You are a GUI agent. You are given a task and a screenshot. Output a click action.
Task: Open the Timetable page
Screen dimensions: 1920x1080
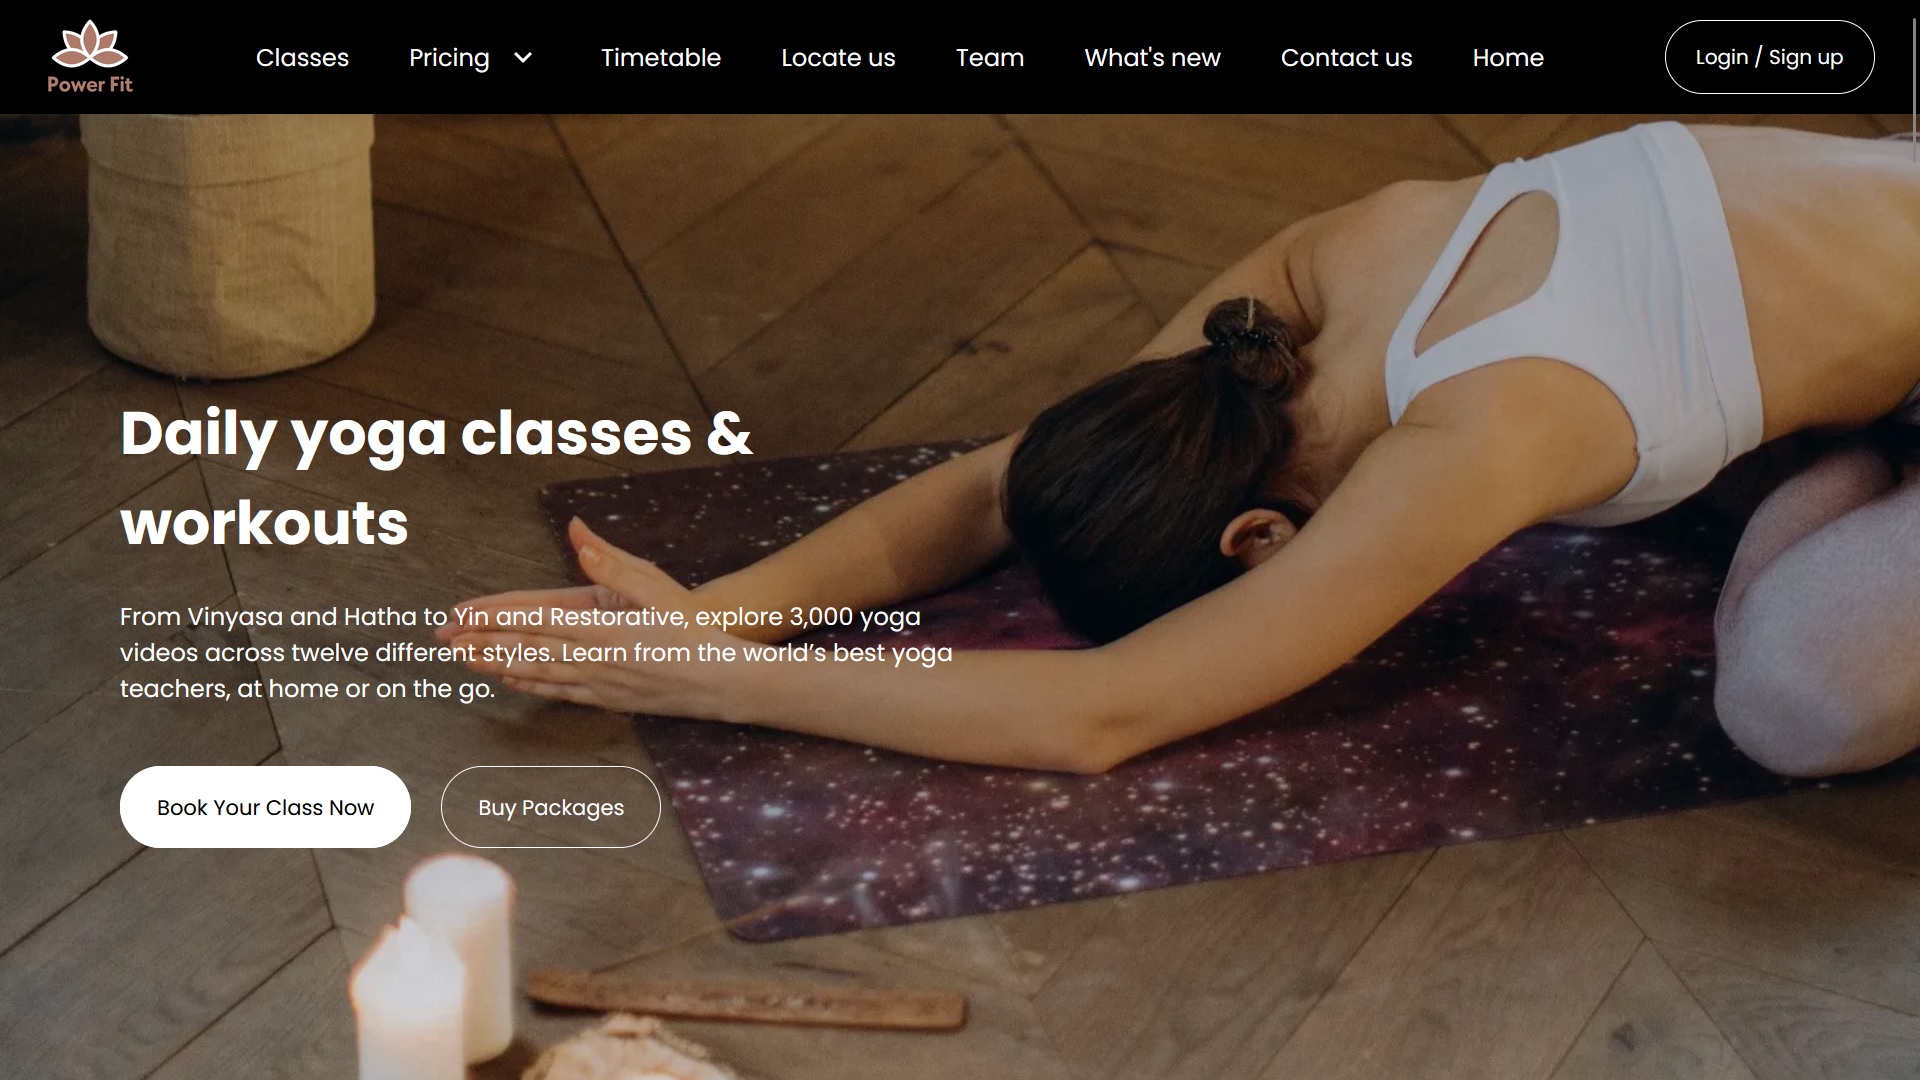click(661, 58)
